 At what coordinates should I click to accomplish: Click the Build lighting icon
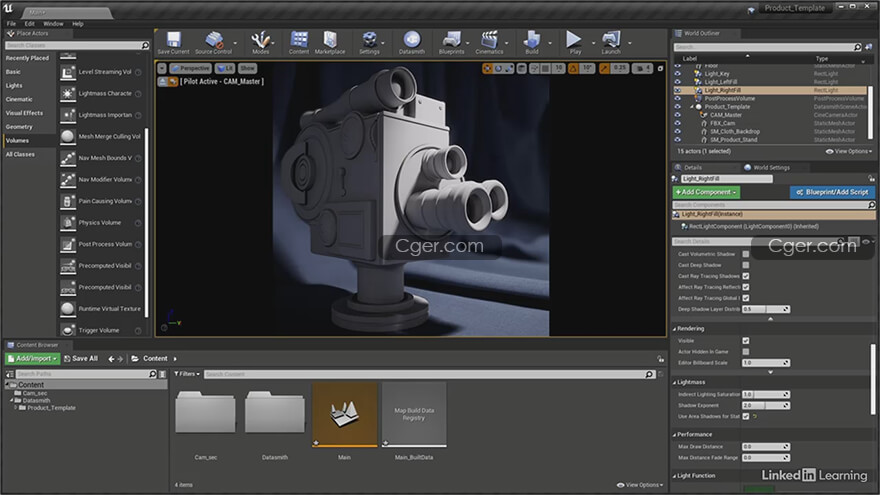click(531, 40)
